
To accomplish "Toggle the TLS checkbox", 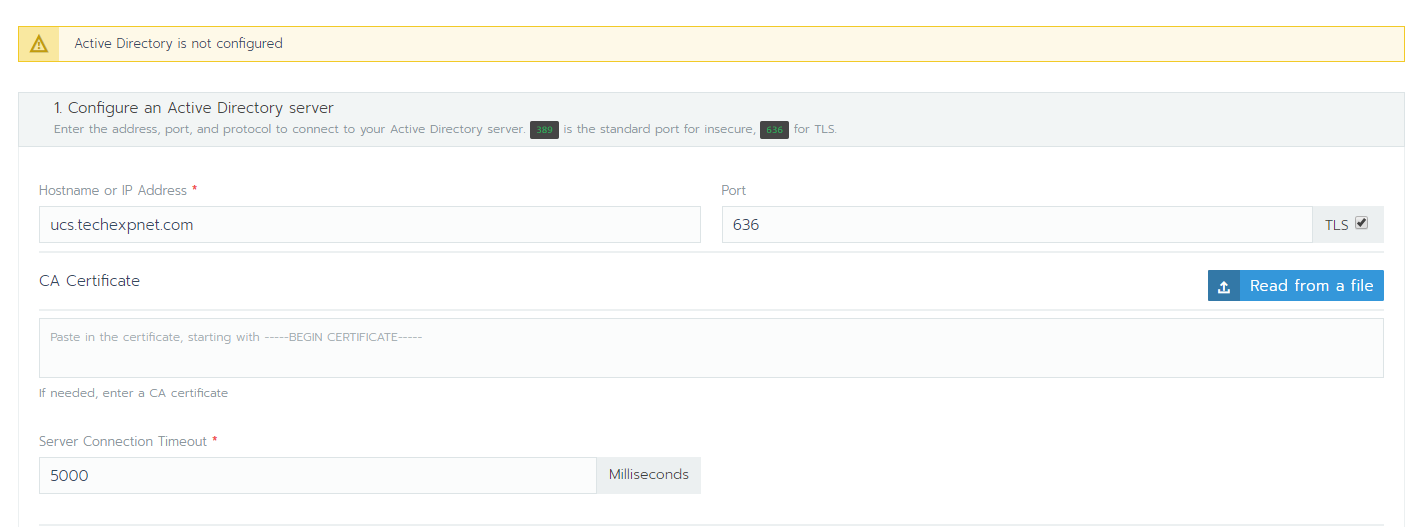I will coord(1361,223).
